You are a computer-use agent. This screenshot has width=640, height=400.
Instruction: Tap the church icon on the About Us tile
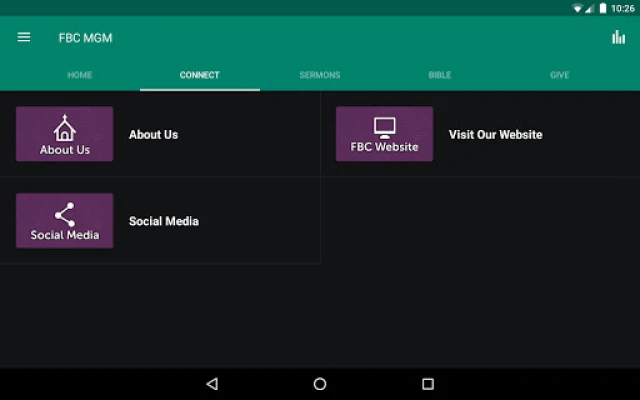coord(64,127)
